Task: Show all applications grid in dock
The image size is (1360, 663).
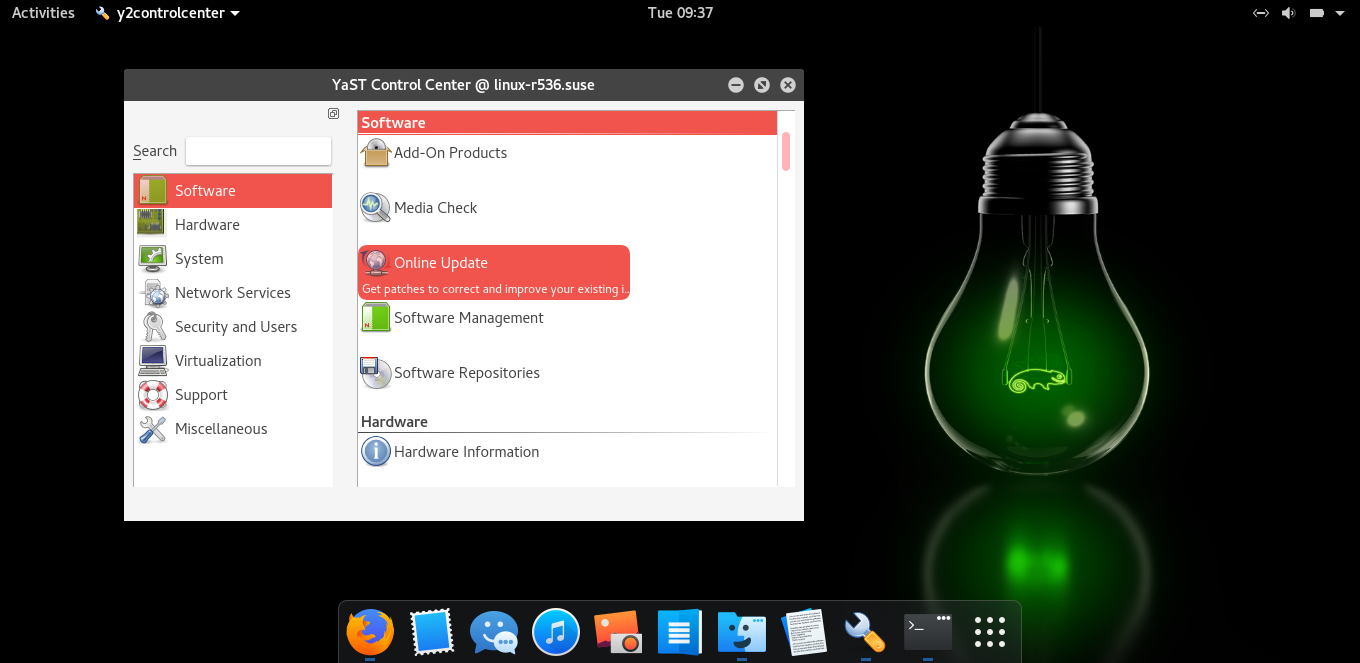Action: pos(990,632)
